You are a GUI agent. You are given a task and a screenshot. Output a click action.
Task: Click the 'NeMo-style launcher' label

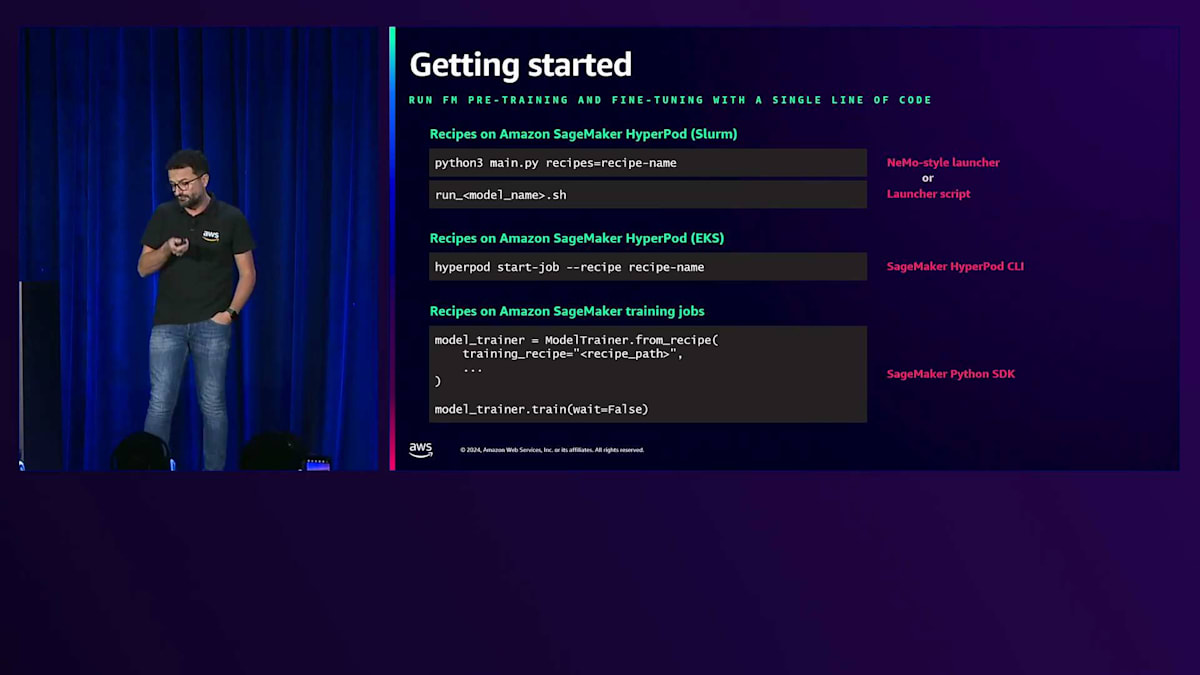click(943, 162)
